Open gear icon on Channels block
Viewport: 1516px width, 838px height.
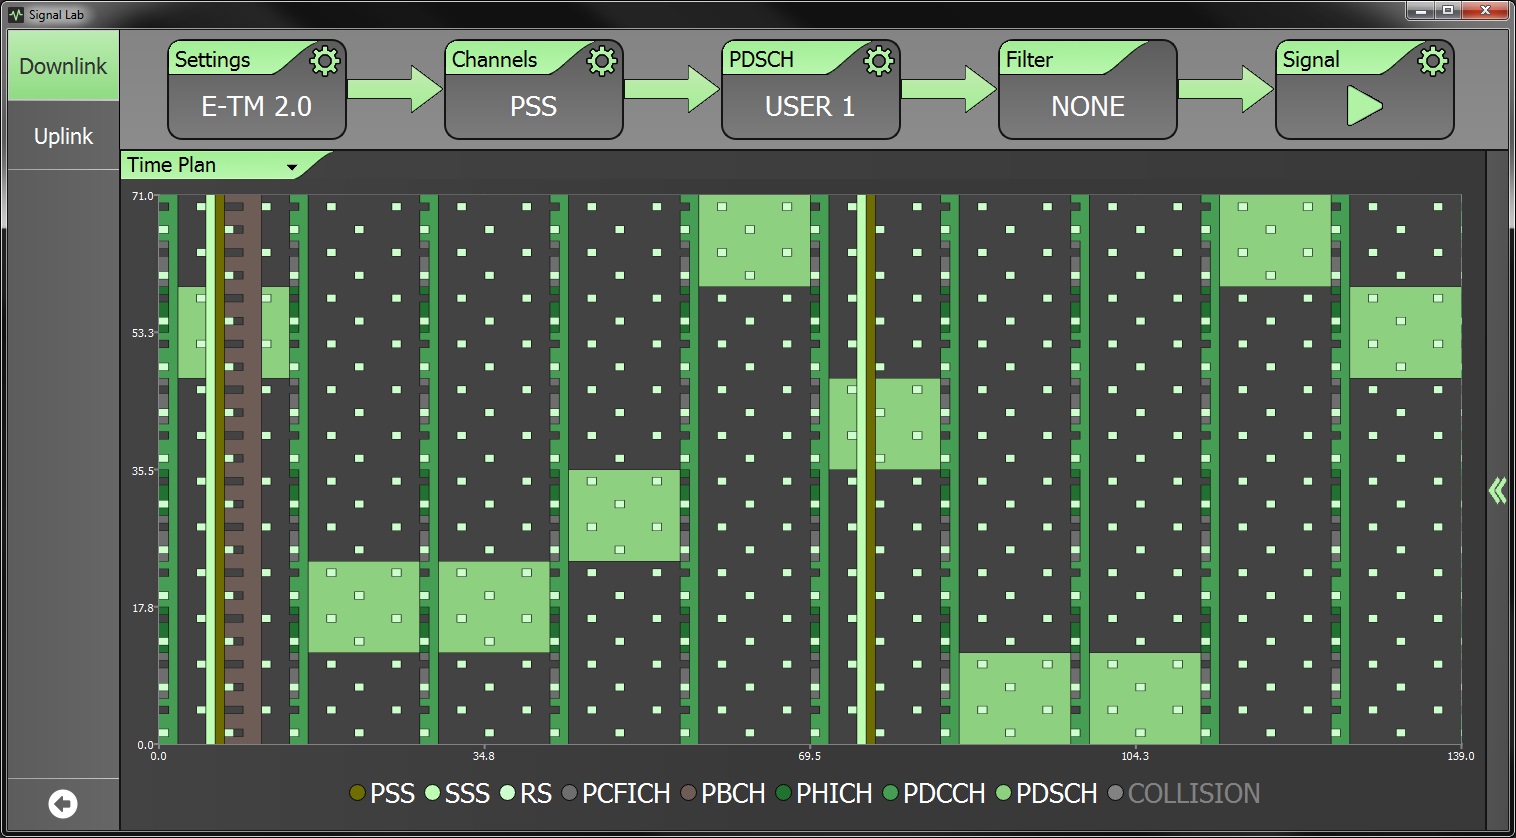(x=602, y=61)
